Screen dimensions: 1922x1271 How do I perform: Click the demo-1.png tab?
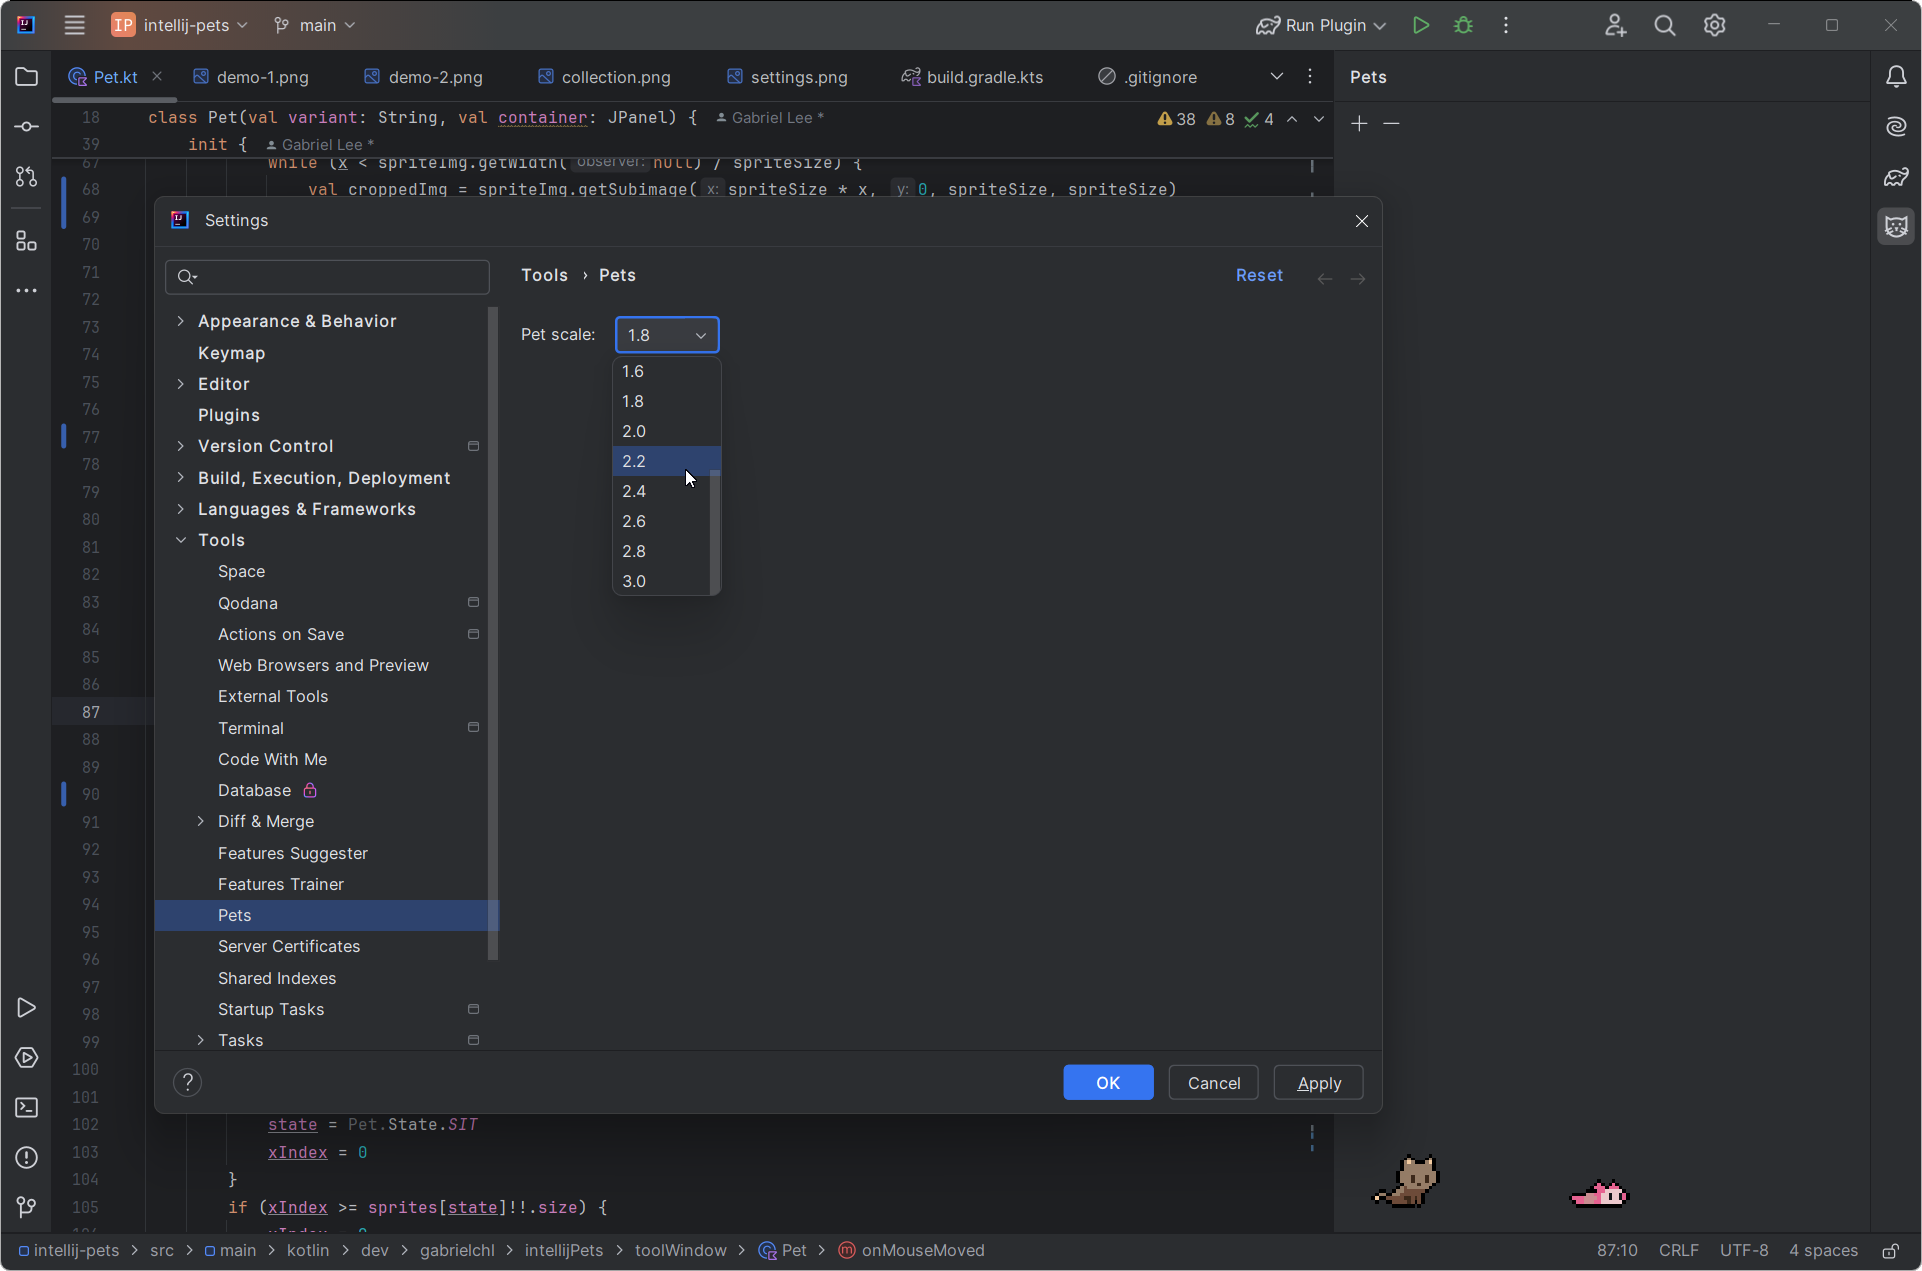coord(262,77)
